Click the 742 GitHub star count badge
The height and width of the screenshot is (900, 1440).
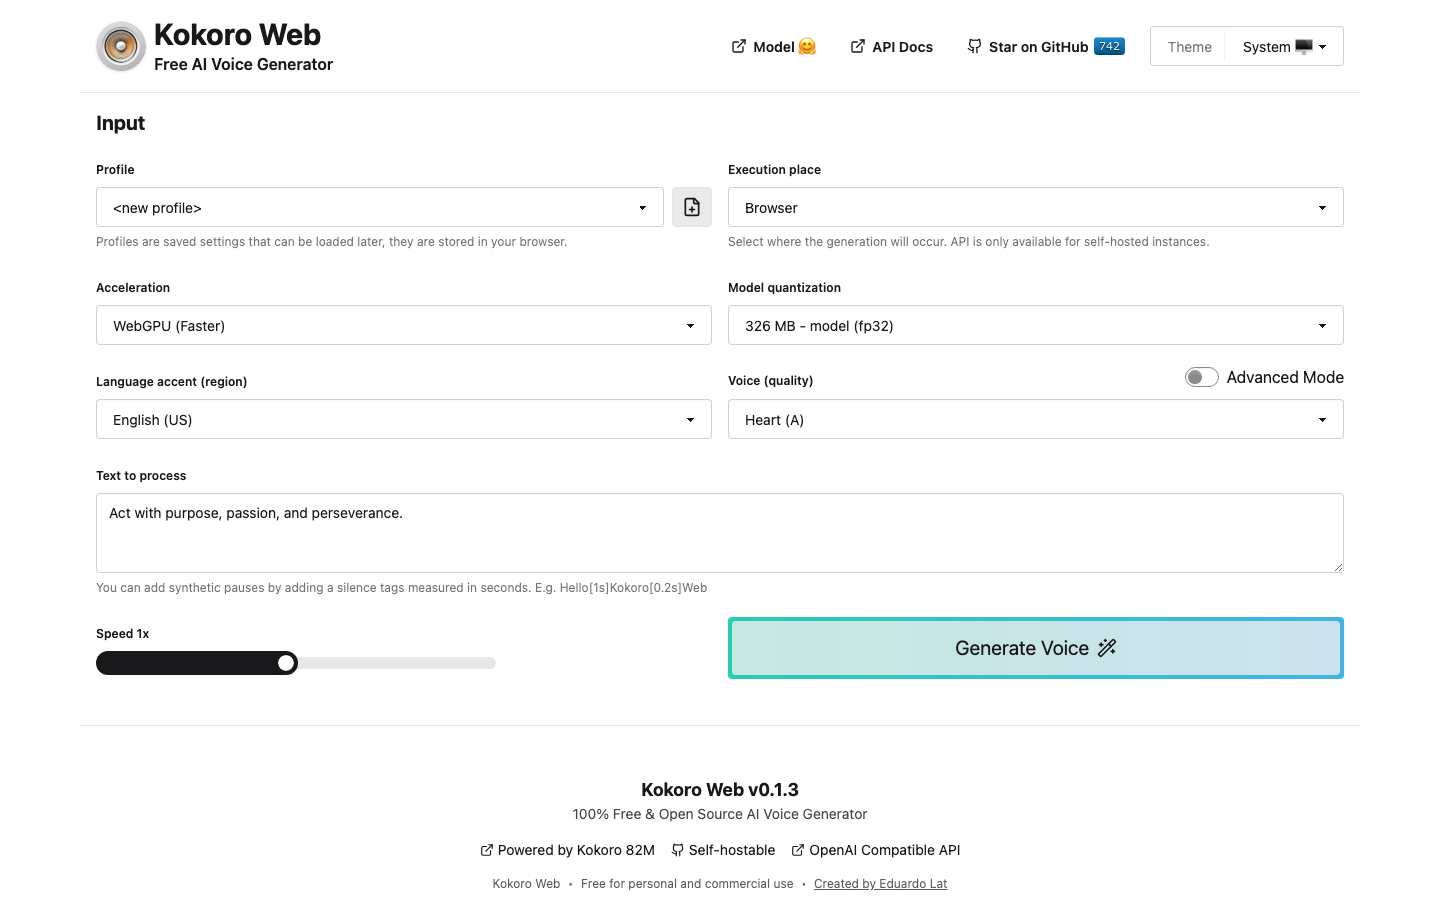click(1109, 46)
